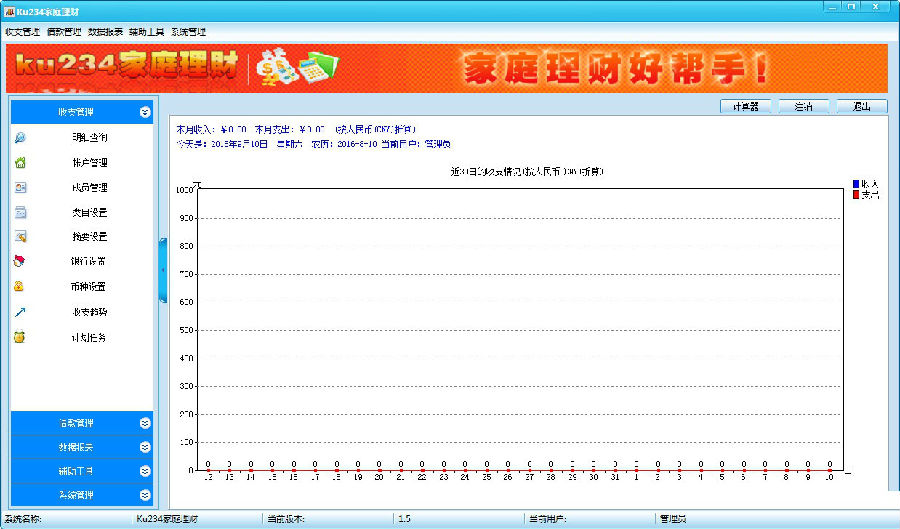Maximize the Ku234 window
The image size is (900, 529).
852,7
